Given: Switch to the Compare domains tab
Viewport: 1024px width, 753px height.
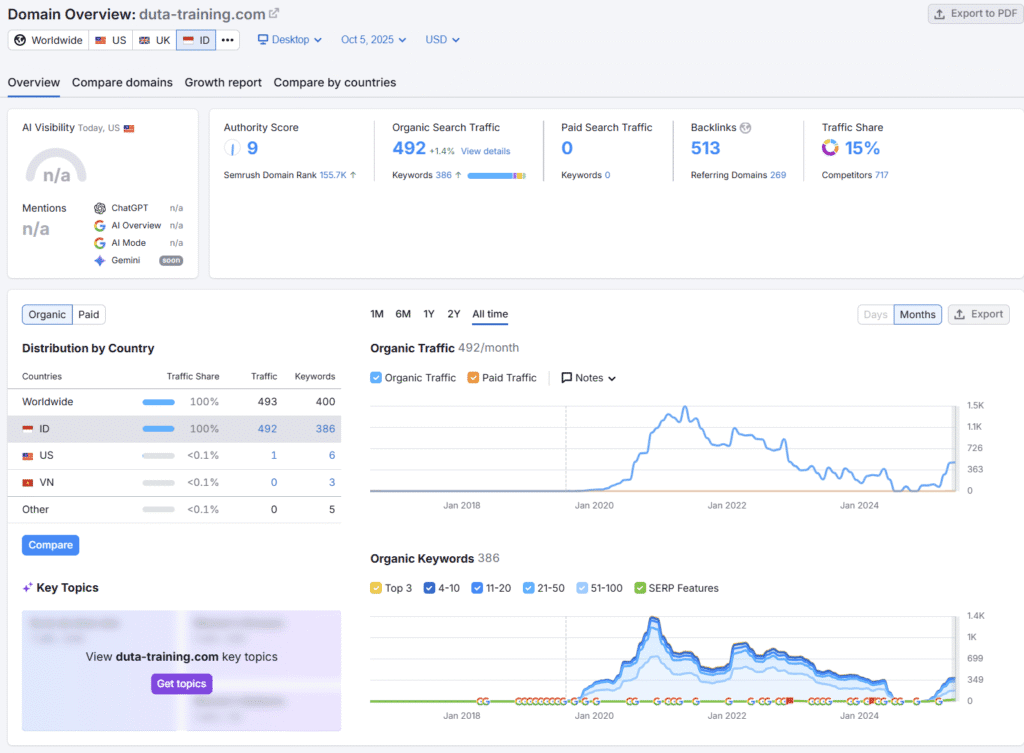Looking at the screenshot, I should 122,82.
